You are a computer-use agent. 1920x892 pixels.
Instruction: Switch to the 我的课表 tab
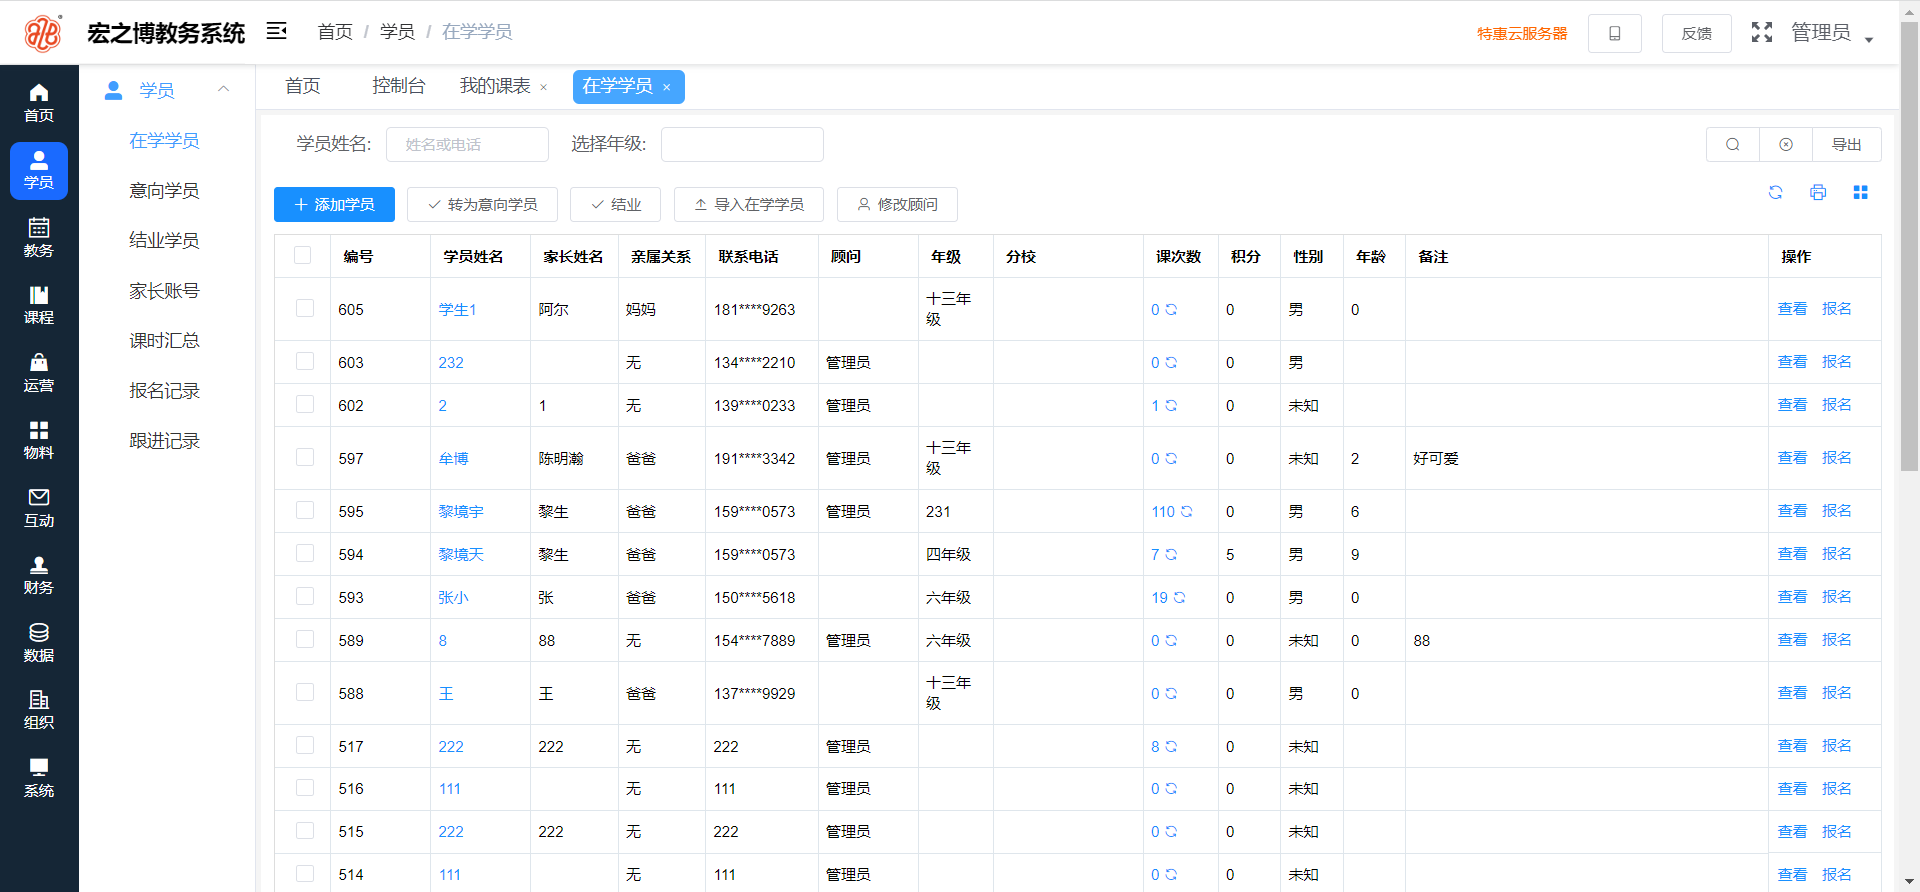tap(495, 86)
